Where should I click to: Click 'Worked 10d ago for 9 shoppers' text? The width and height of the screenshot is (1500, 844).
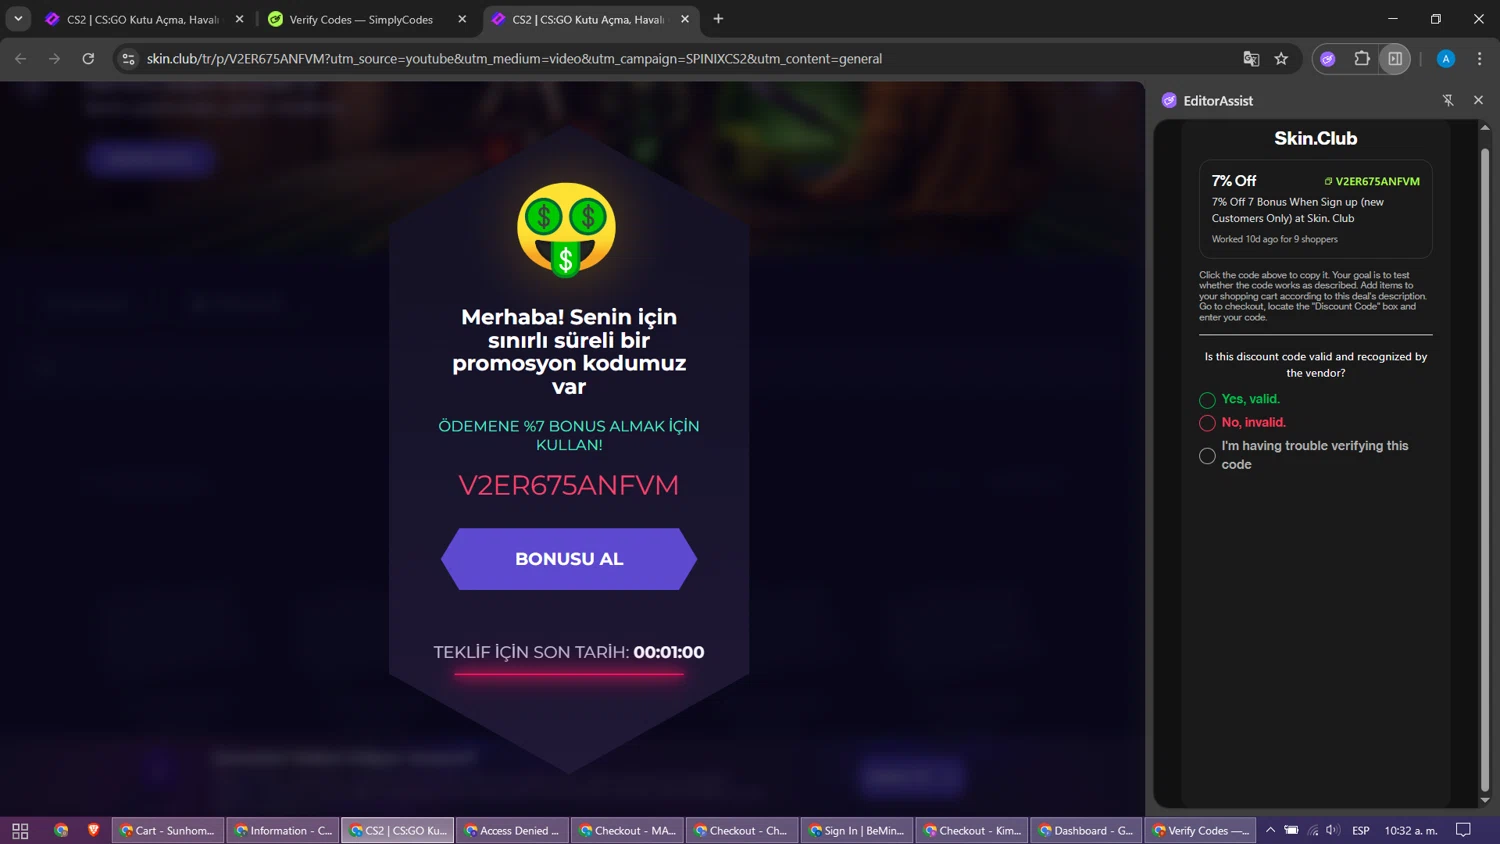click(1275, 239)
